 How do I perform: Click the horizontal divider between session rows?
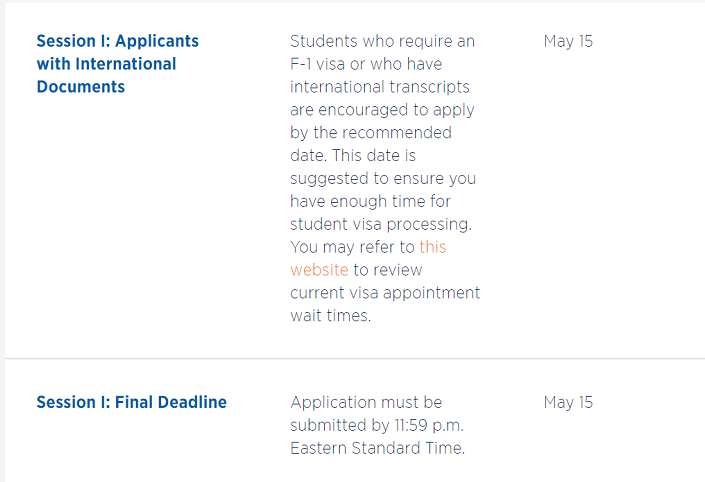coord(355,359)
